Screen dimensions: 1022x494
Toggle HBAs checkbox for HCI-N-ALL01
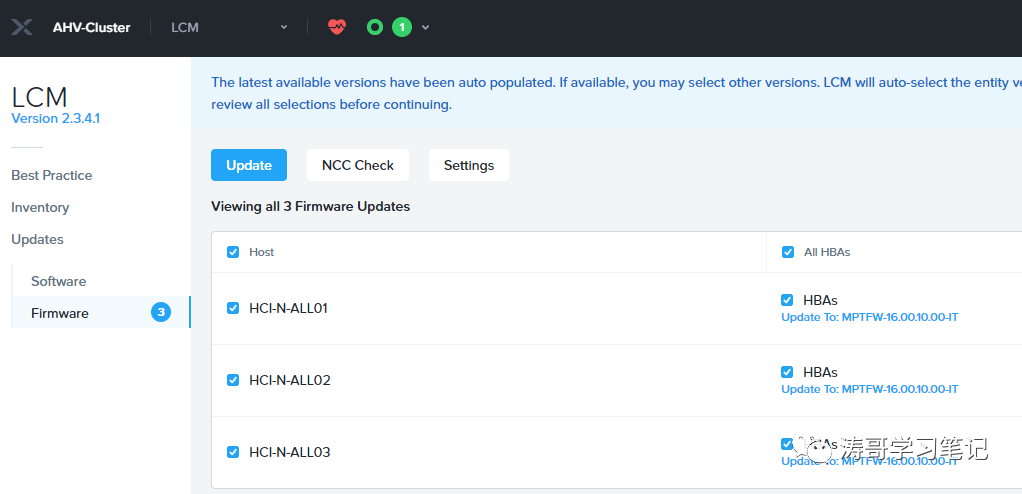pos(787,300)
